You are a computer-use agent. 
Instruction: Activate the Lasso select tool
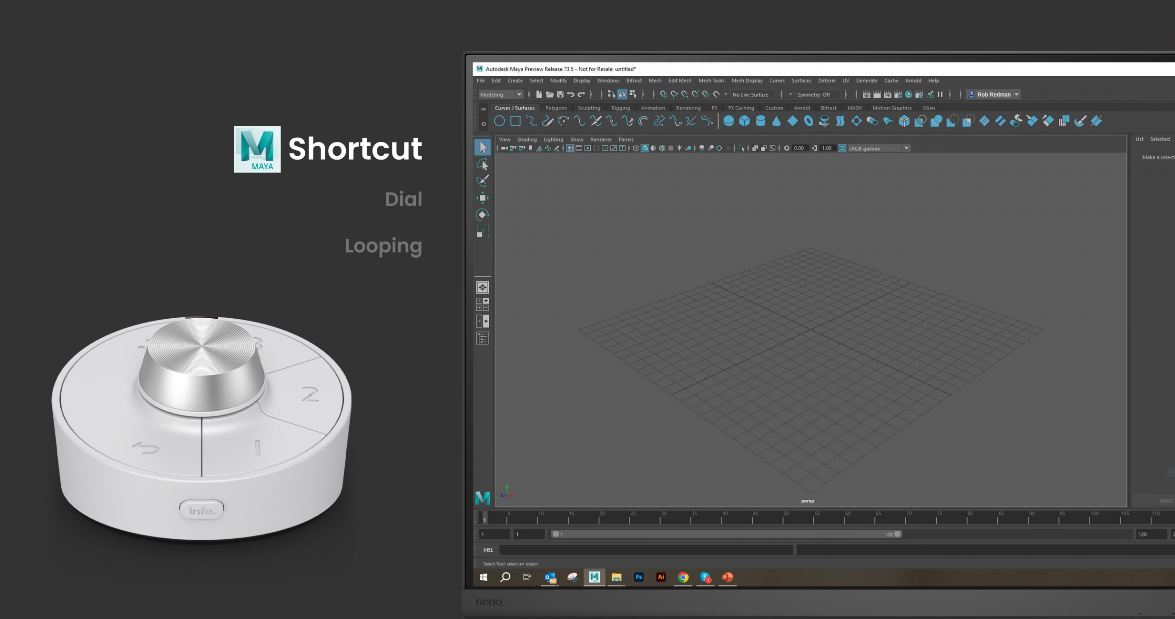(x=483, y=164)
